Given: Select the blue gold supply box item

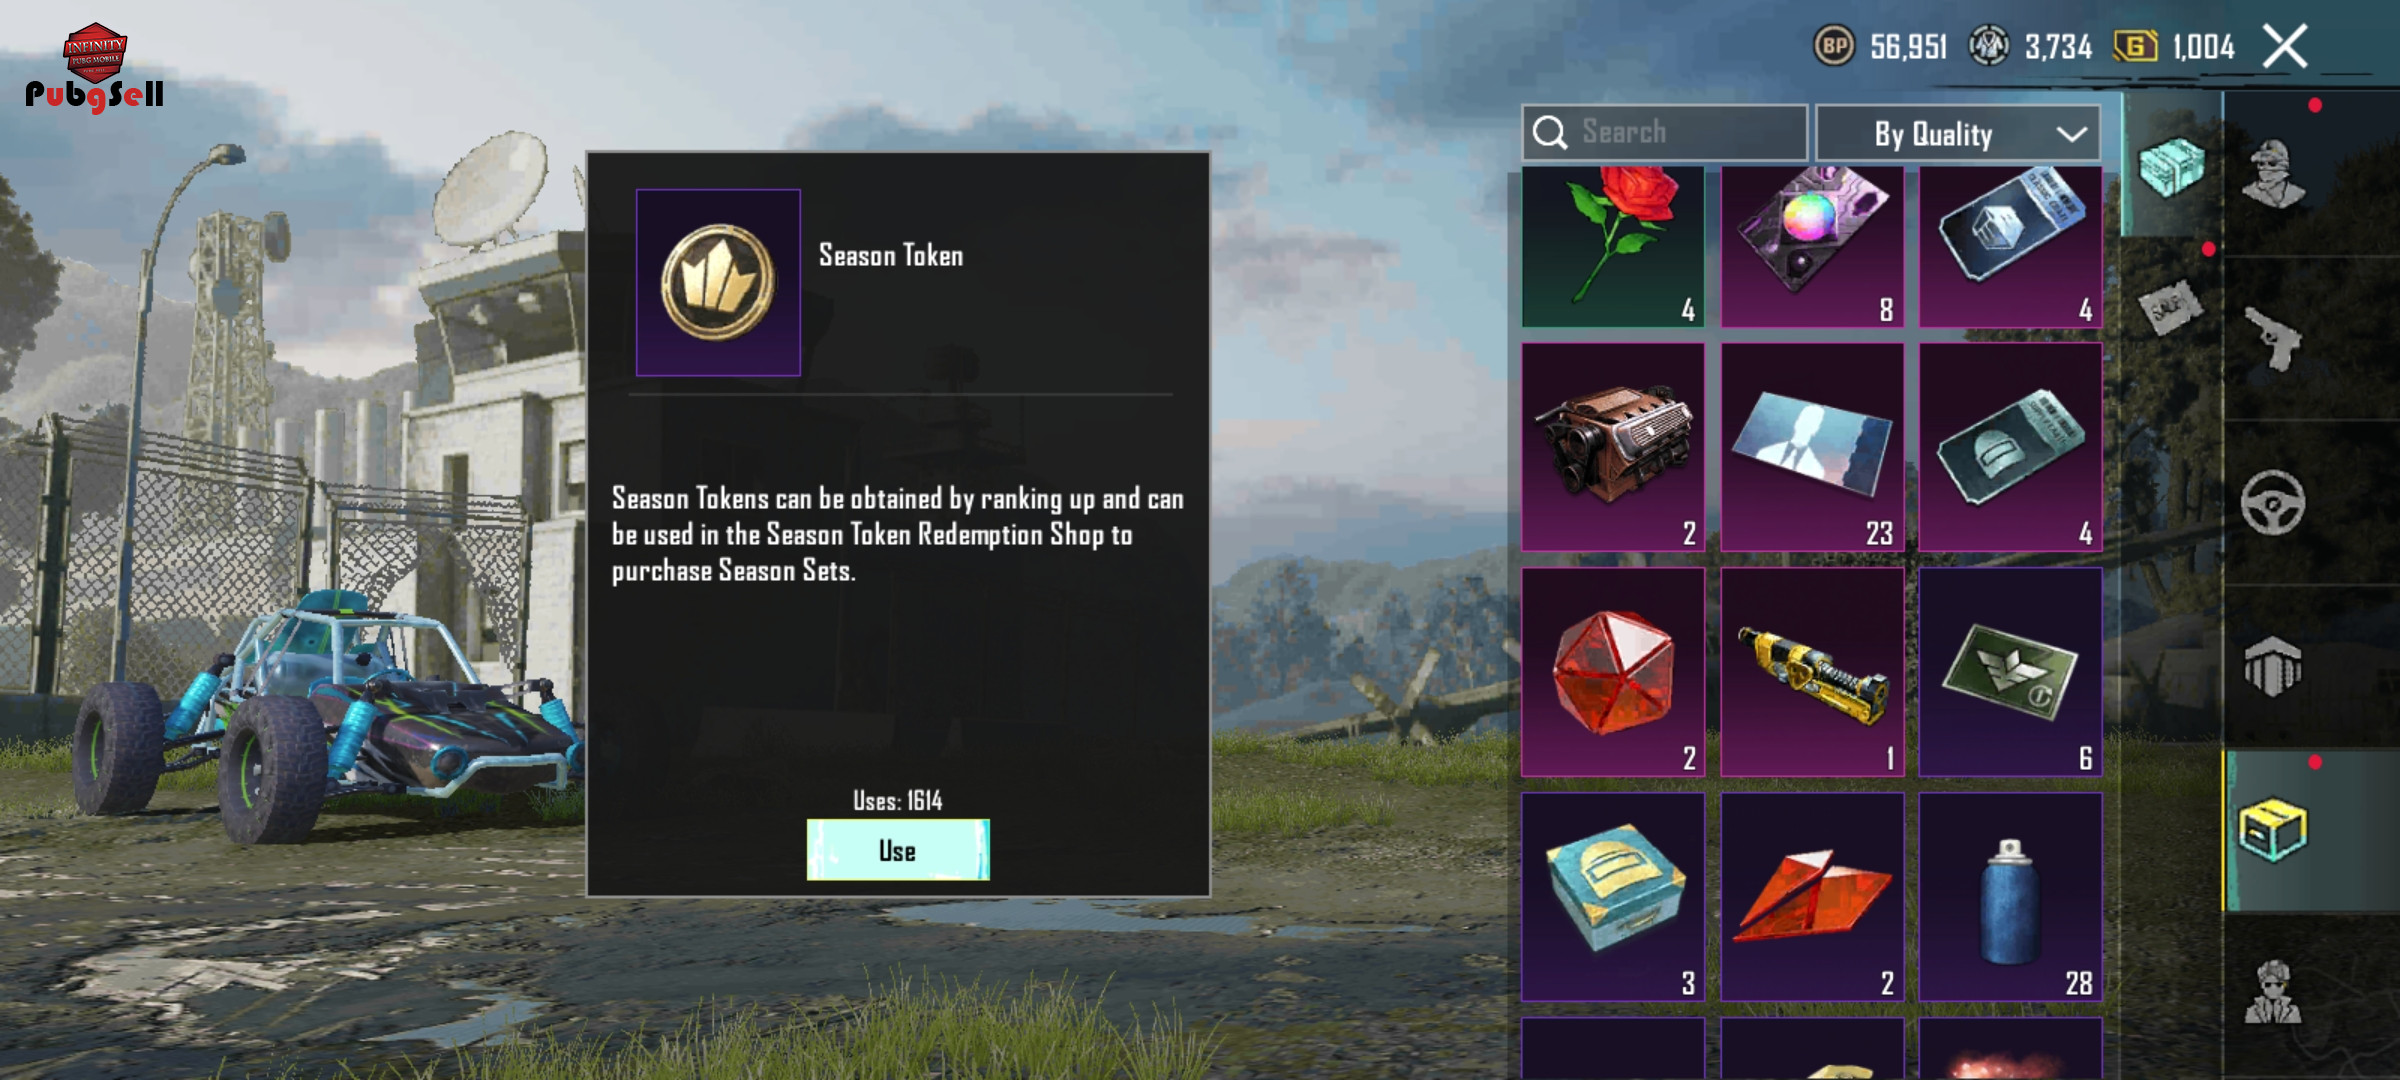Looking at the screenshot, I should [1613, 897].
